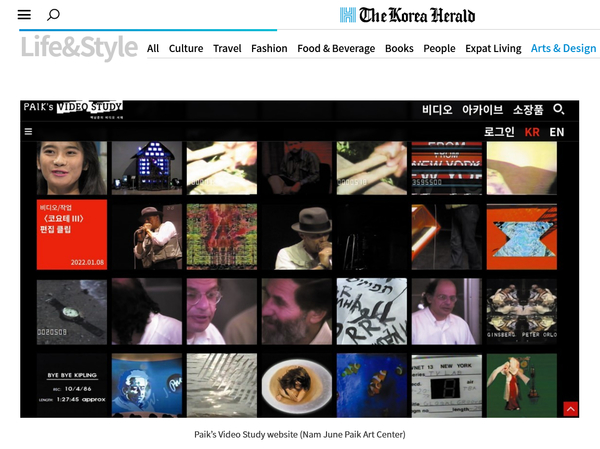The image size is (600, 449).
Task: Open the Books section
Action: [399, 48]
